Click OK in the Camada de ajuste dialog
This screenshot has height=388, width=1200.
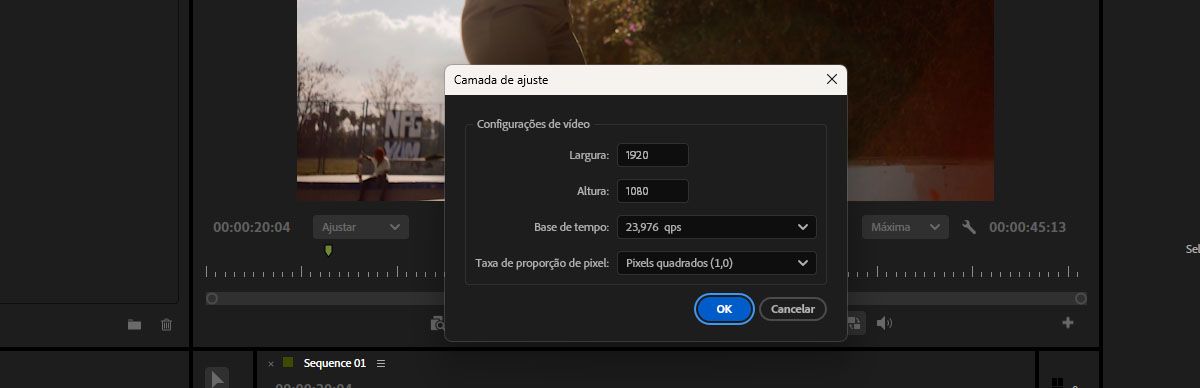[724, 309]
